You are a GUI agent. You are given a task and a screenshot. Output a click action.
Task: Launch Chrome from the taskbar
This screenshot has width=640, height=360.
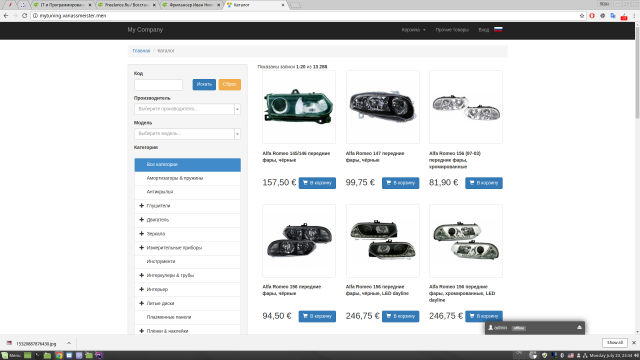59,356
